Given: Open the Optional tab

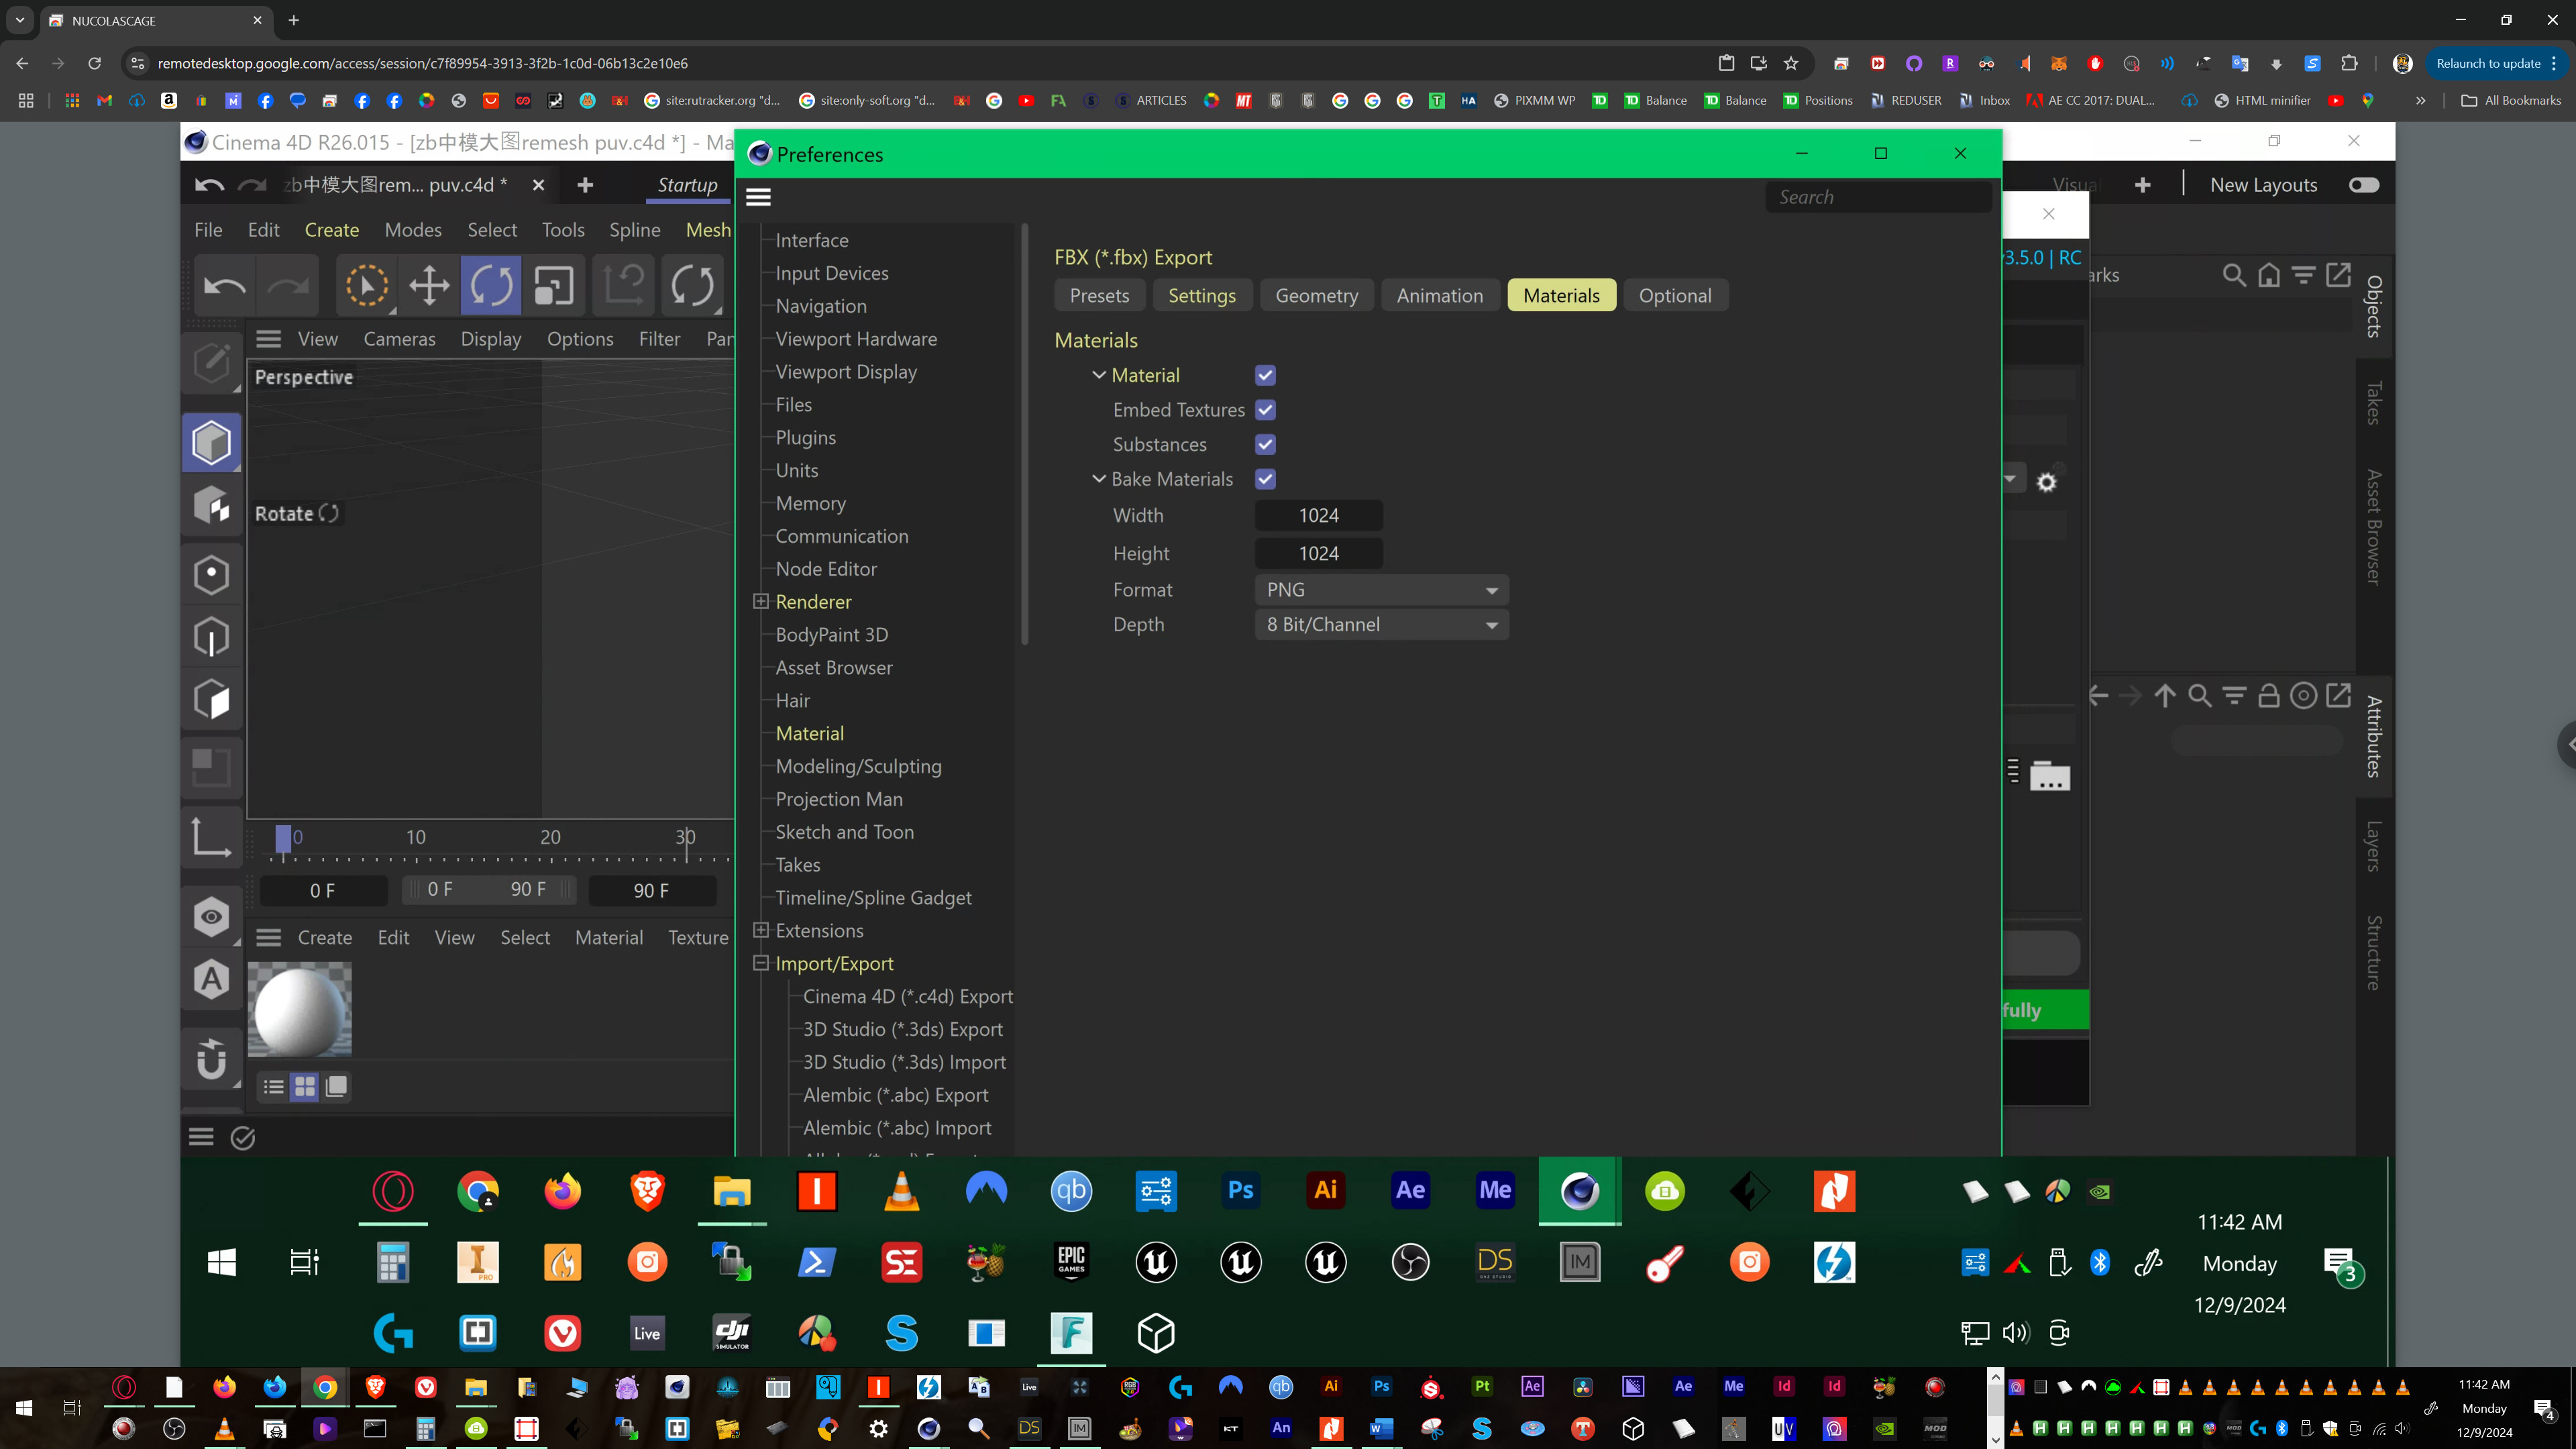Looking at the screenshot, I should click(x=1675, y=295).
